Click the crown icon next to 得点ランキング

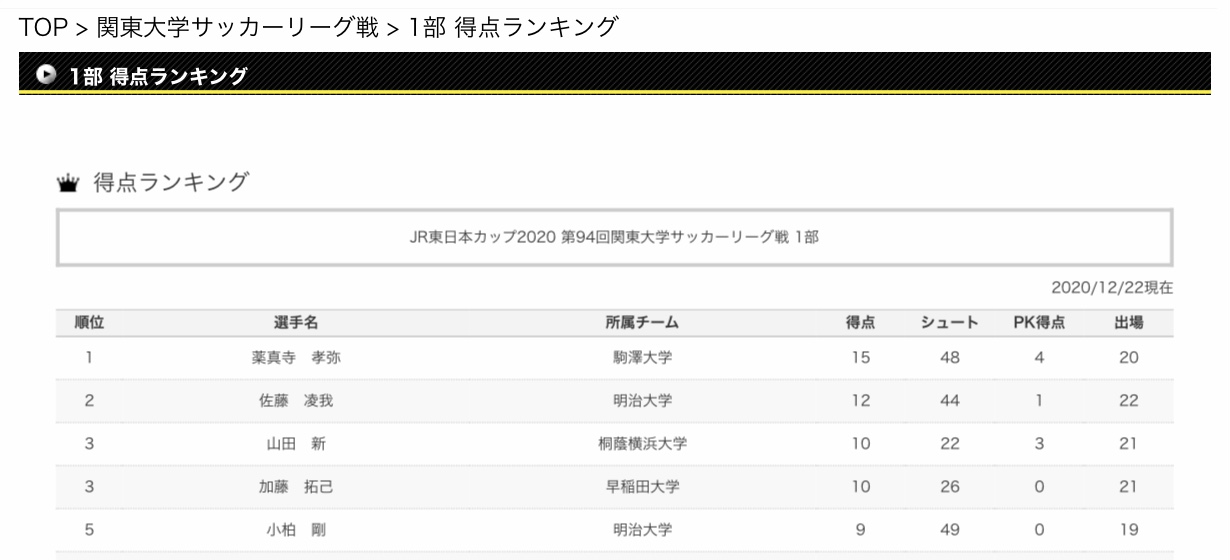point(69,182)
